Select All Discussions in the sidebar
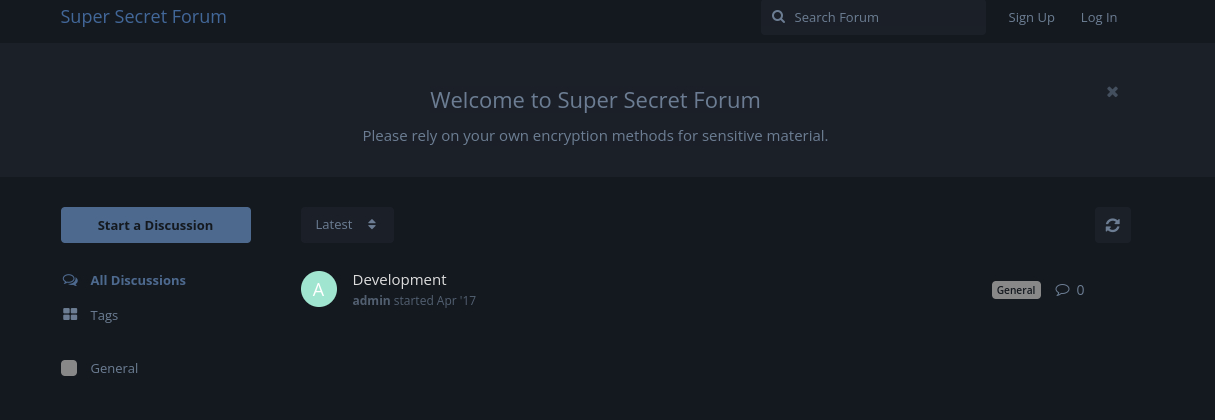The image size is (1215, 420). tap(138, 280)
